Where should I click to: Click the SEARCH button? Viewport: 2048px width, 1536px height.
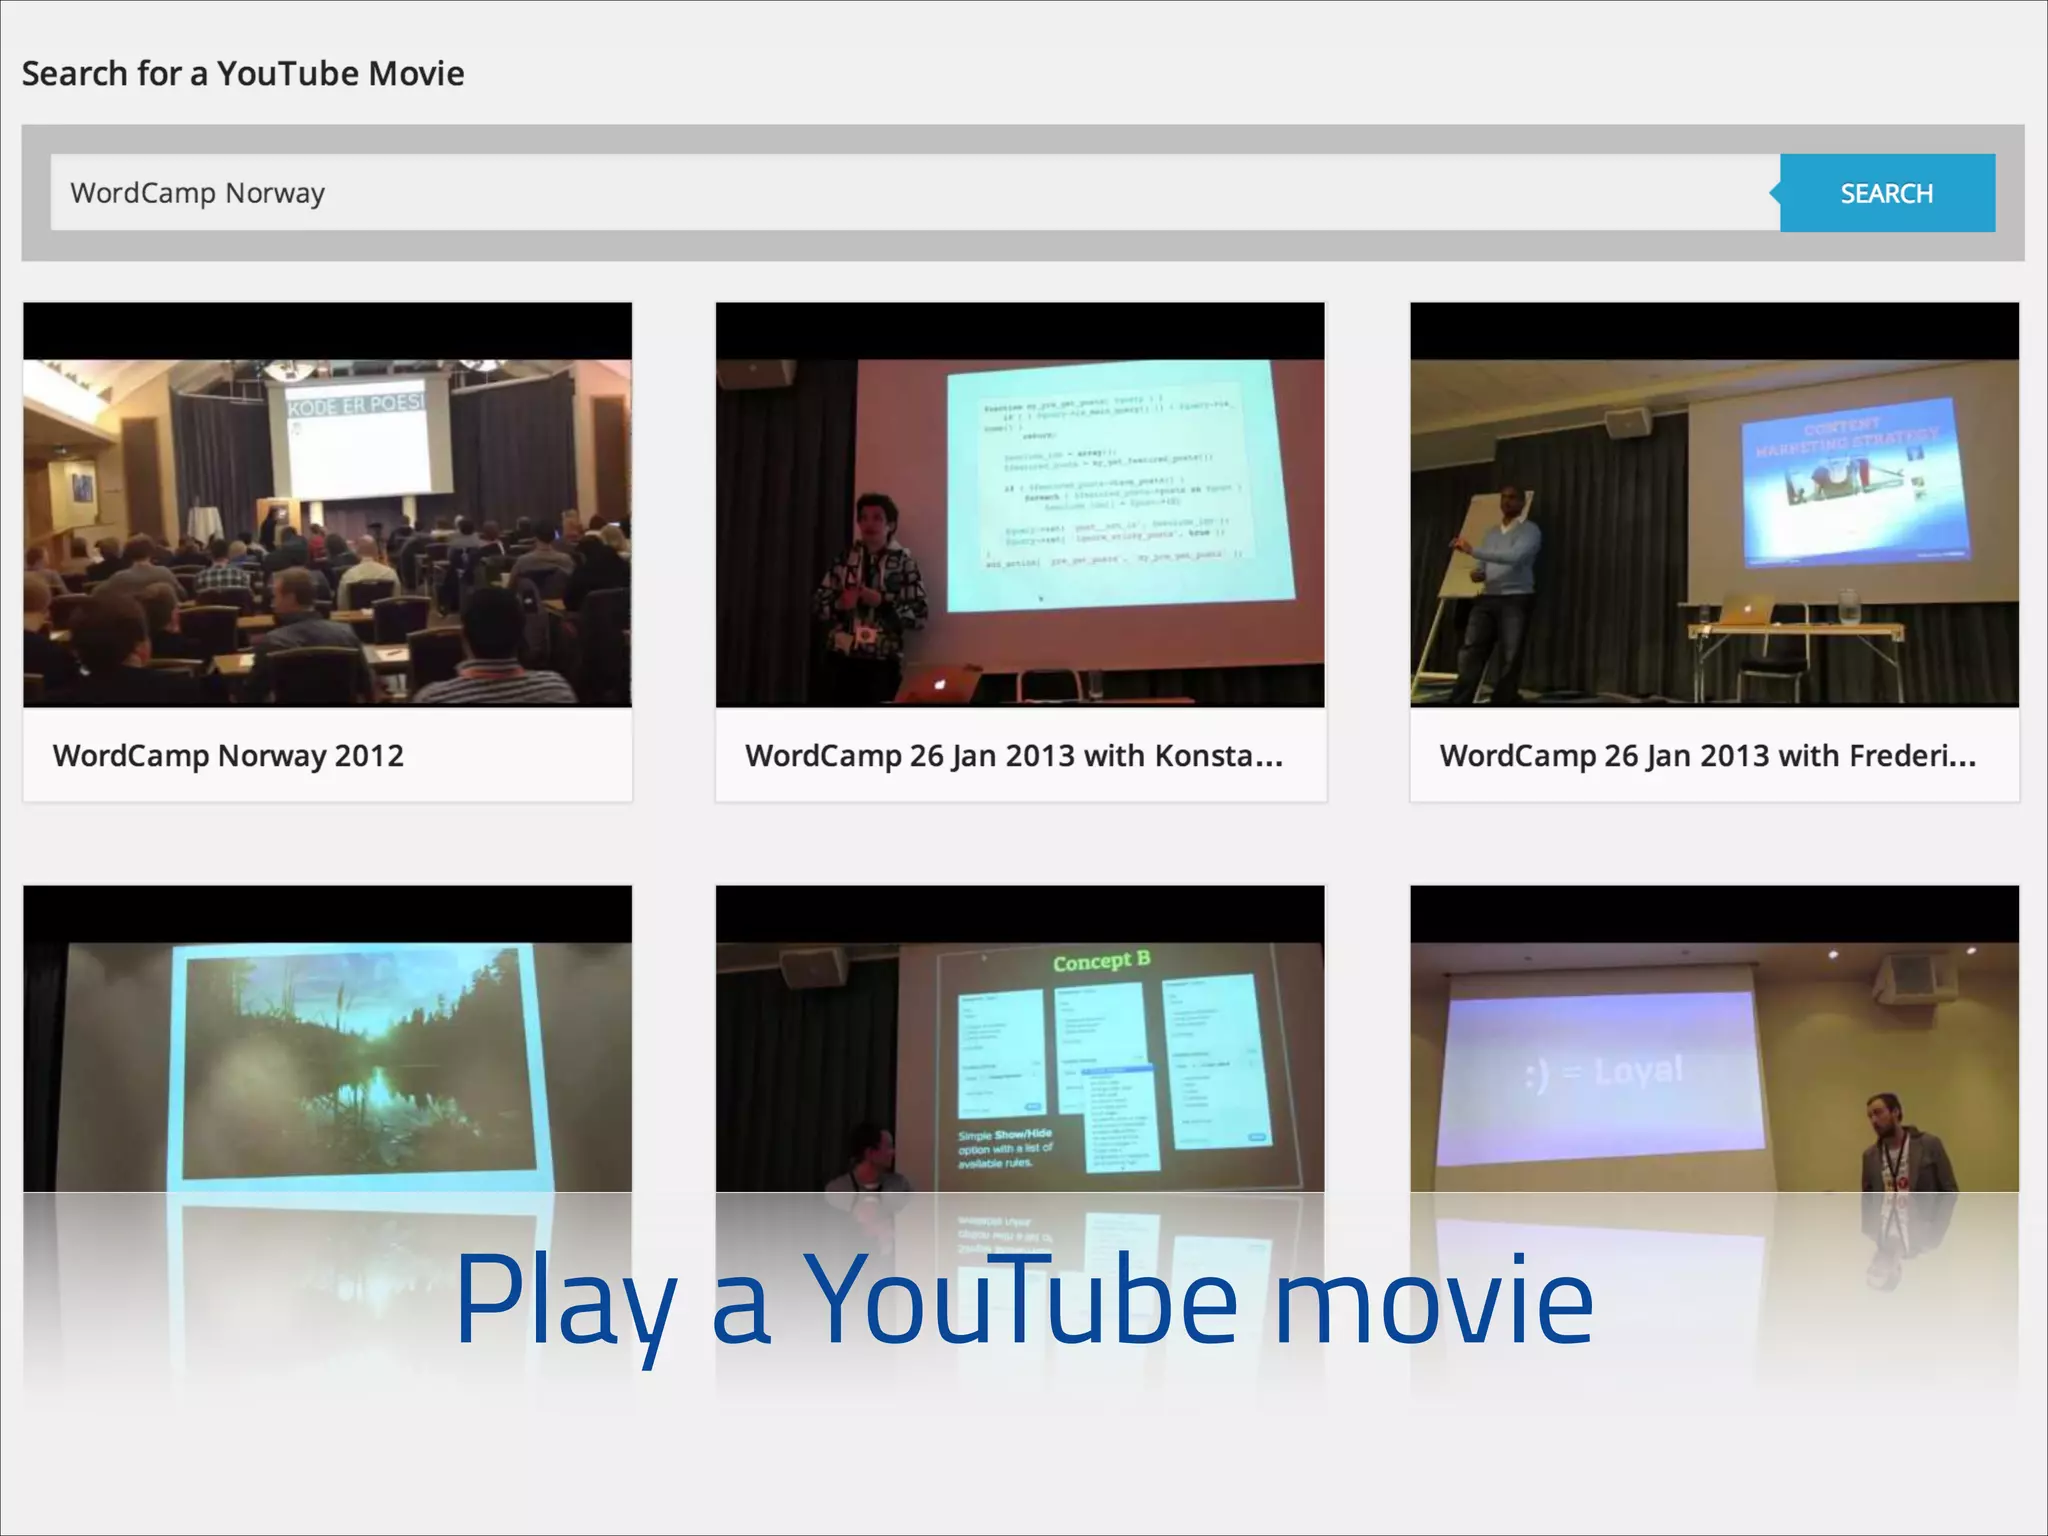(x=1887, y=193)
